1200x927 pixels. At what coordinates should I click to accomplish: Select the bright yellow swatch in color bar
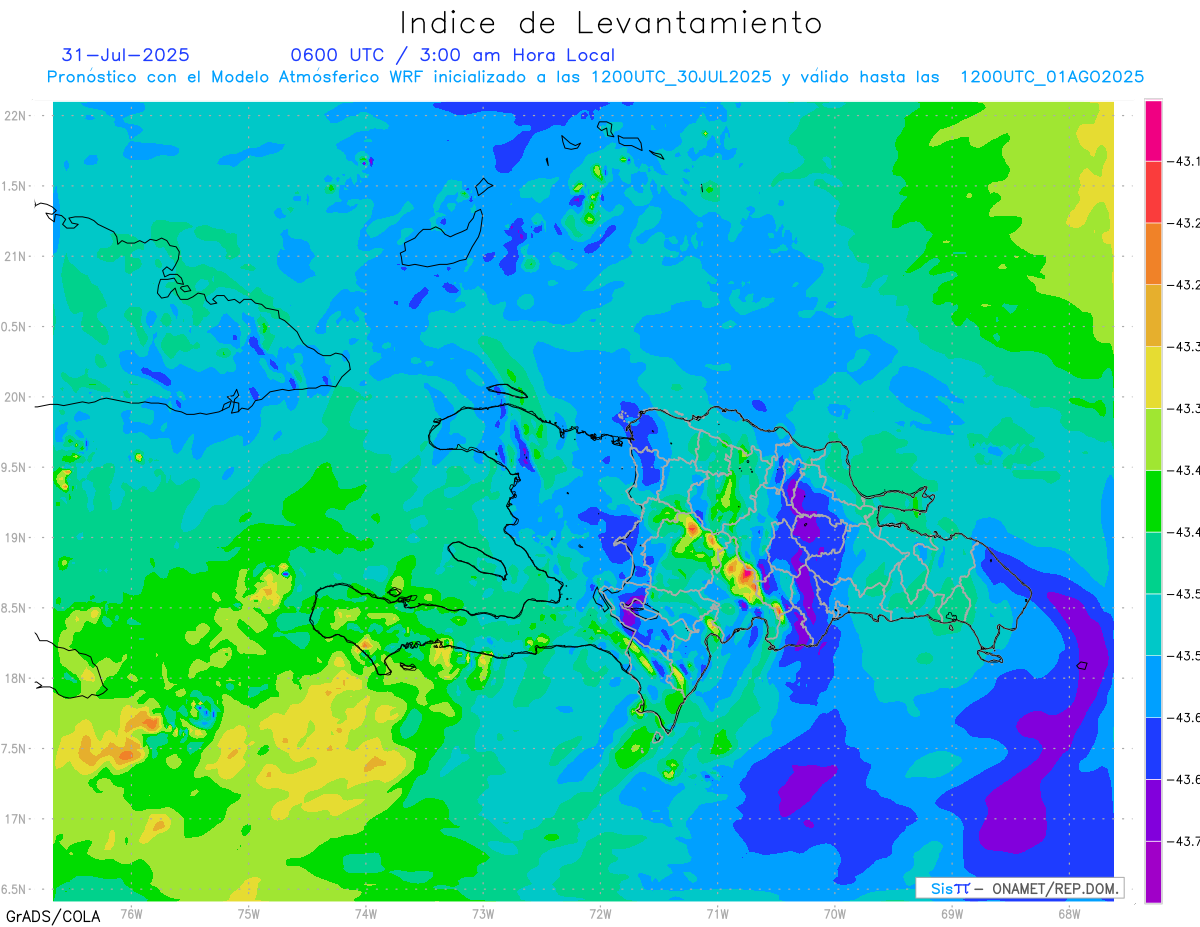tap(1153, 378)
